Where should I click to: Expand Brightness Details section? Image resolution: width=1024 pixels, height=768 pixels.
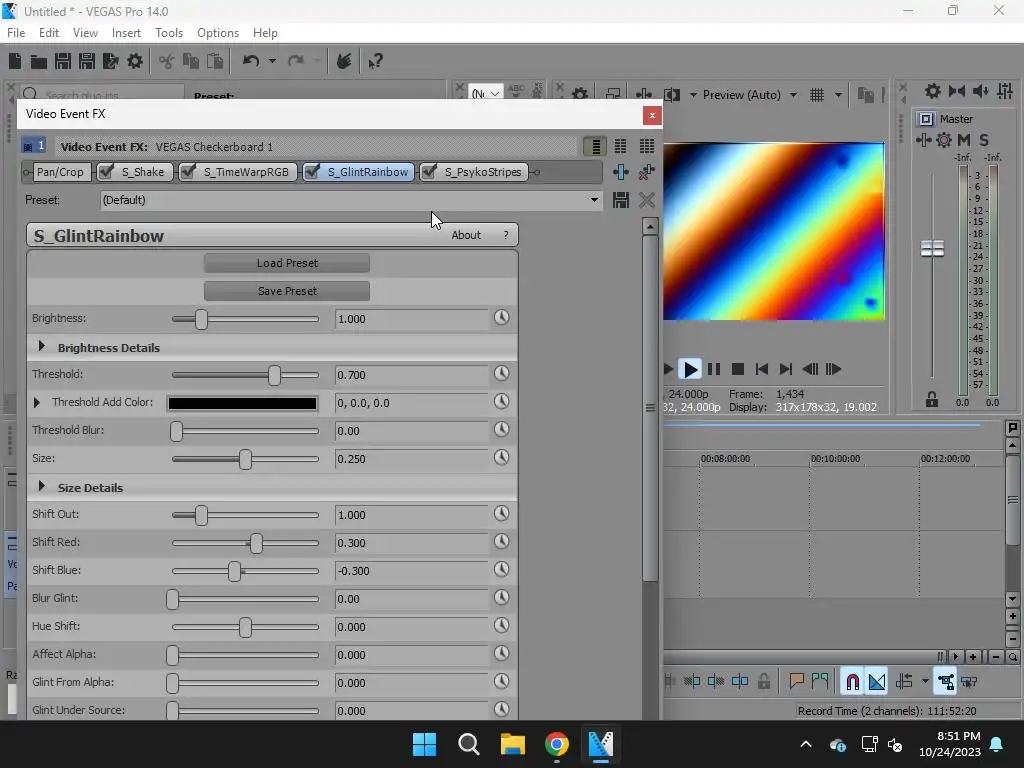click(x=42, y=346)
